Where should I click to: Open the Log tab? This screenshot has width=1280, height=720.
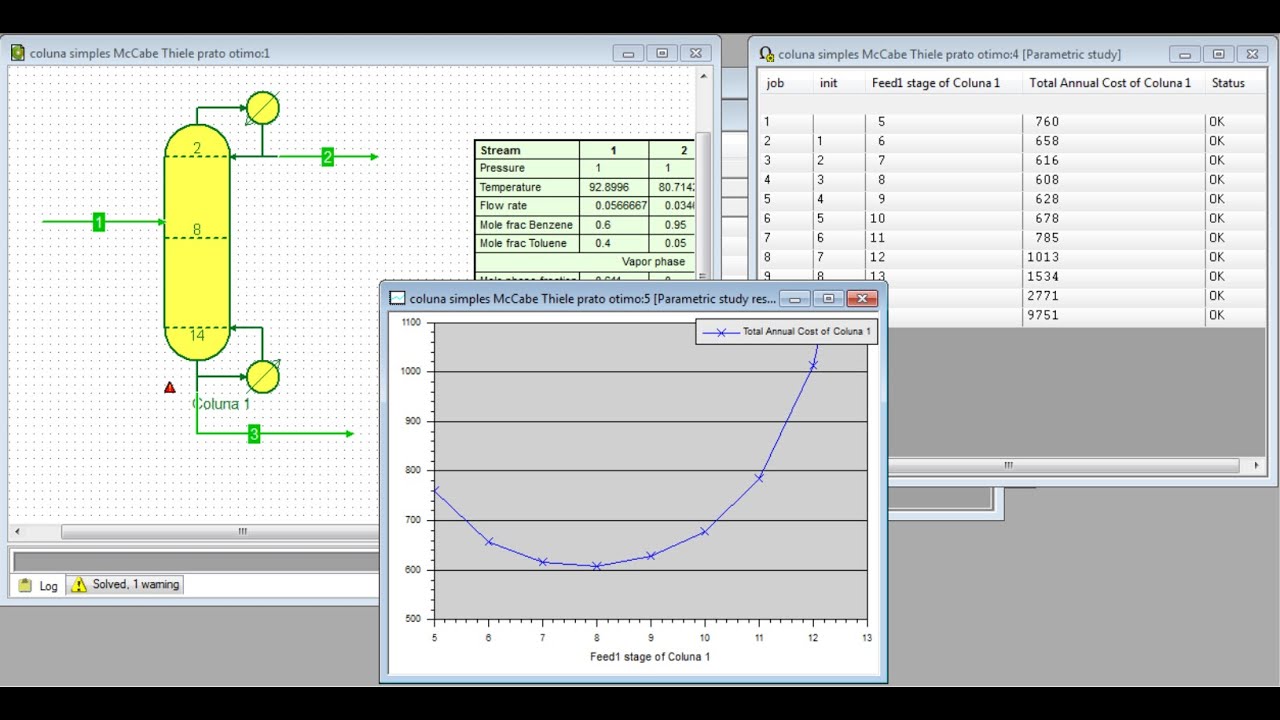(38, 585)
